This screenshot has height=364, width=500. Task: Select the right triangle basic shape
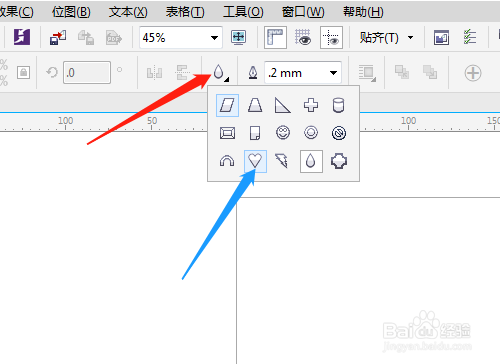click(283, 105)
